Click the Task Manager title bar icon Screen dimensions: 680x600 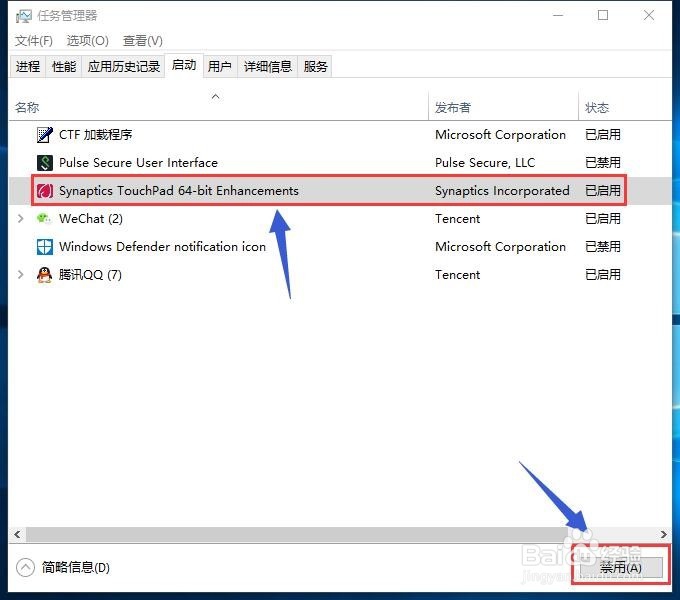coord(24,16)
